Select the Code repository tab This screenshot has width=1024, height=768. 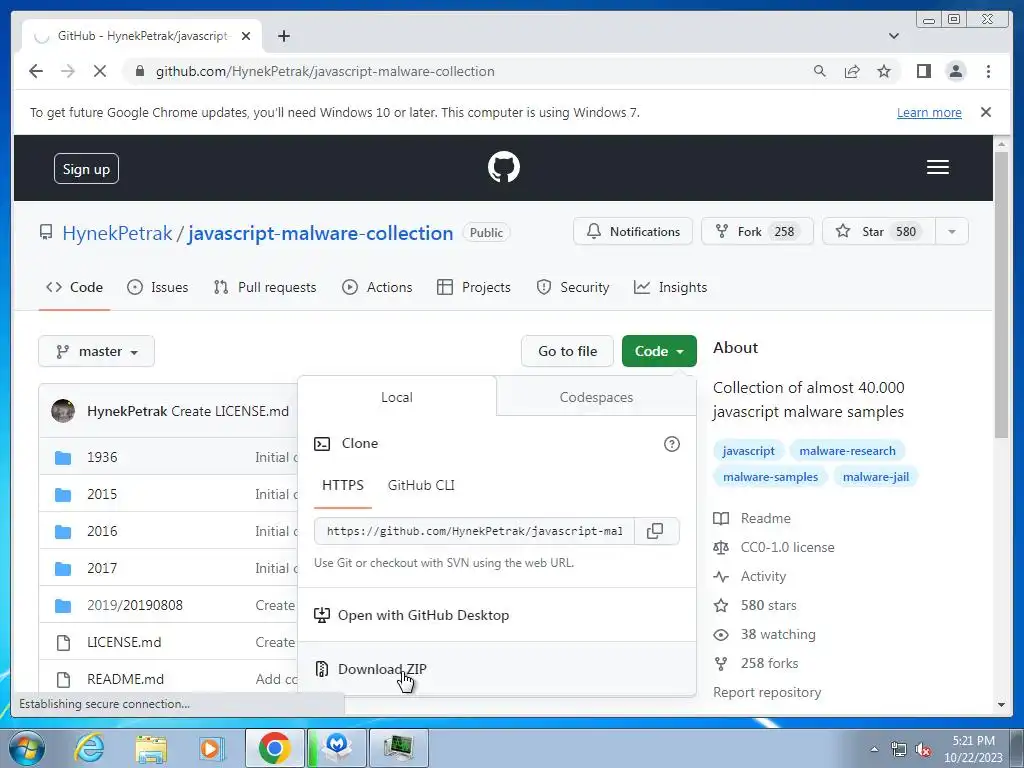[74, 287]
